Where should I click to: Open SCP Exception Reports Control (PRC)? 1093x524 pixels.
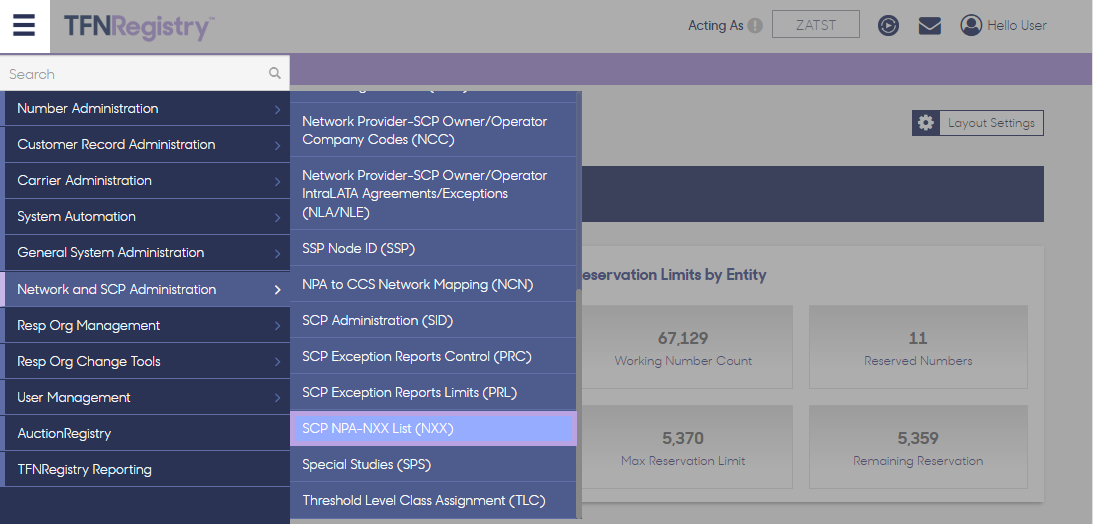[x=433, y=357]
